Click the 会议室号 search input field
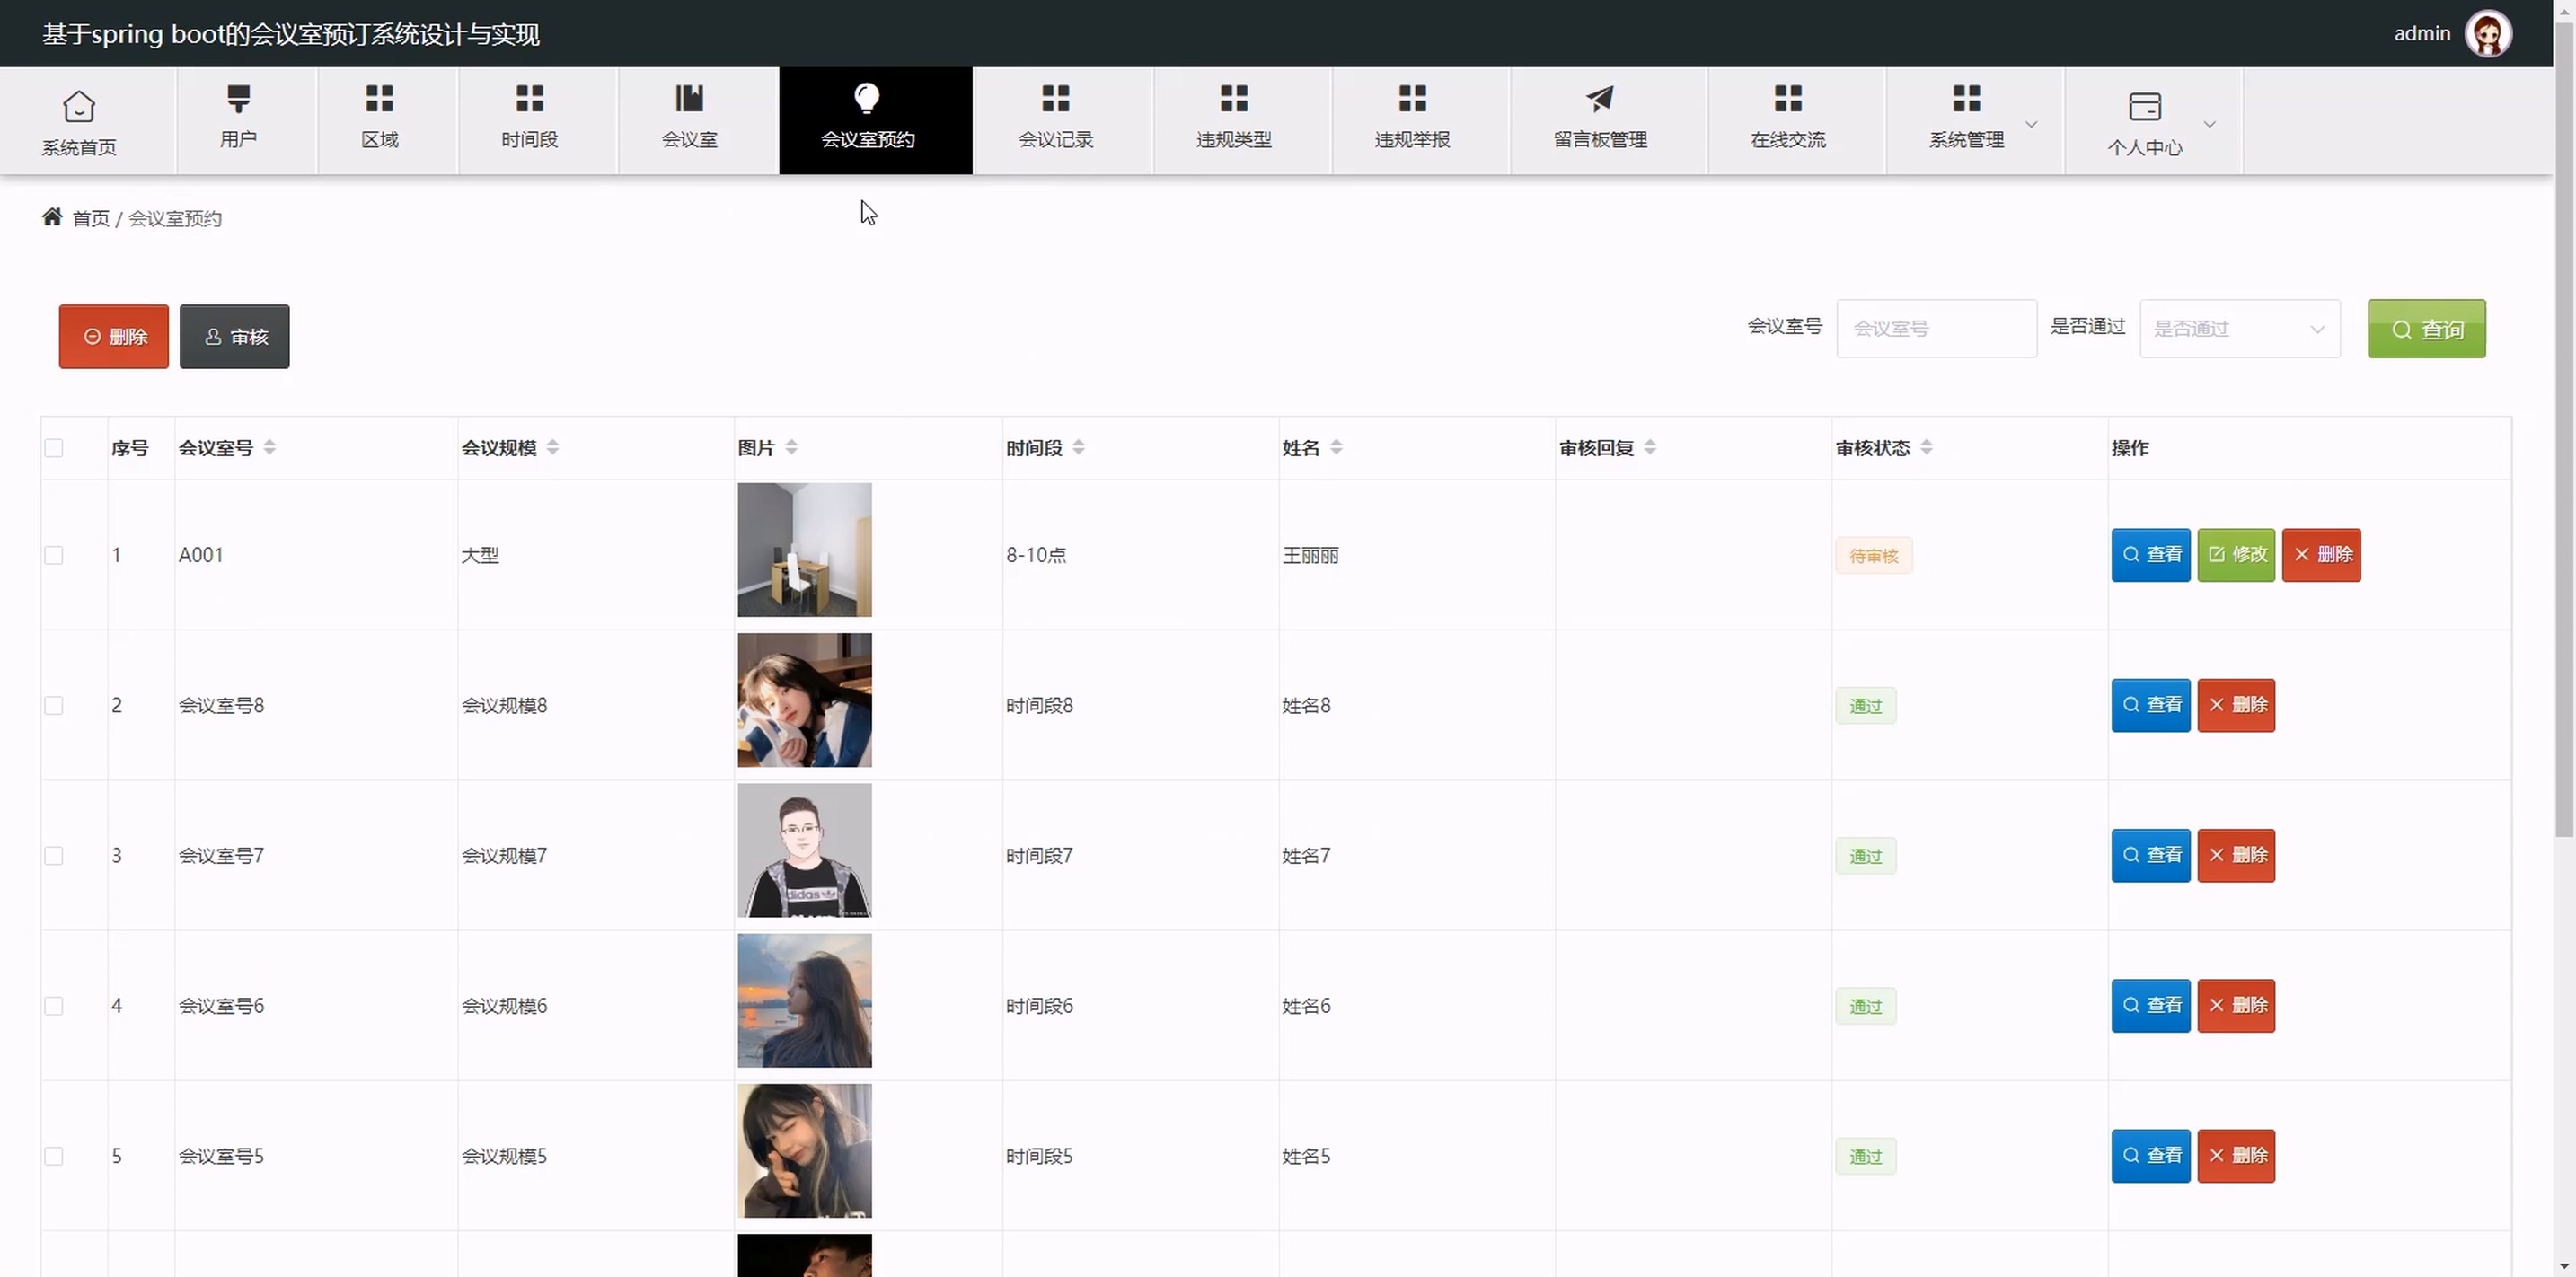Image resolution: width=2576 pixels, height=1277 pixels. click(x=1936, y=329)
